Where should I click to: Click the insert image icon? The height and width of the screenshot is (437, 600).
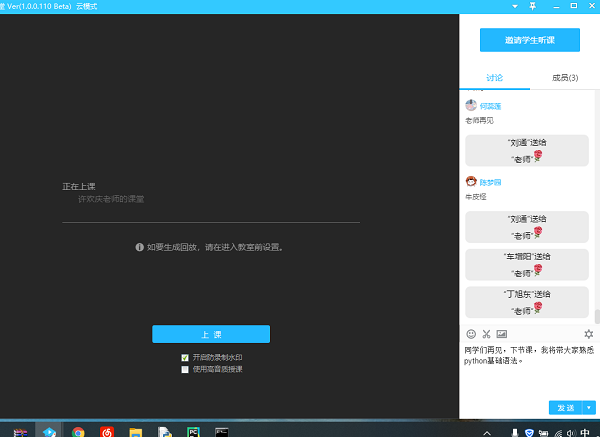coord(501,333)
